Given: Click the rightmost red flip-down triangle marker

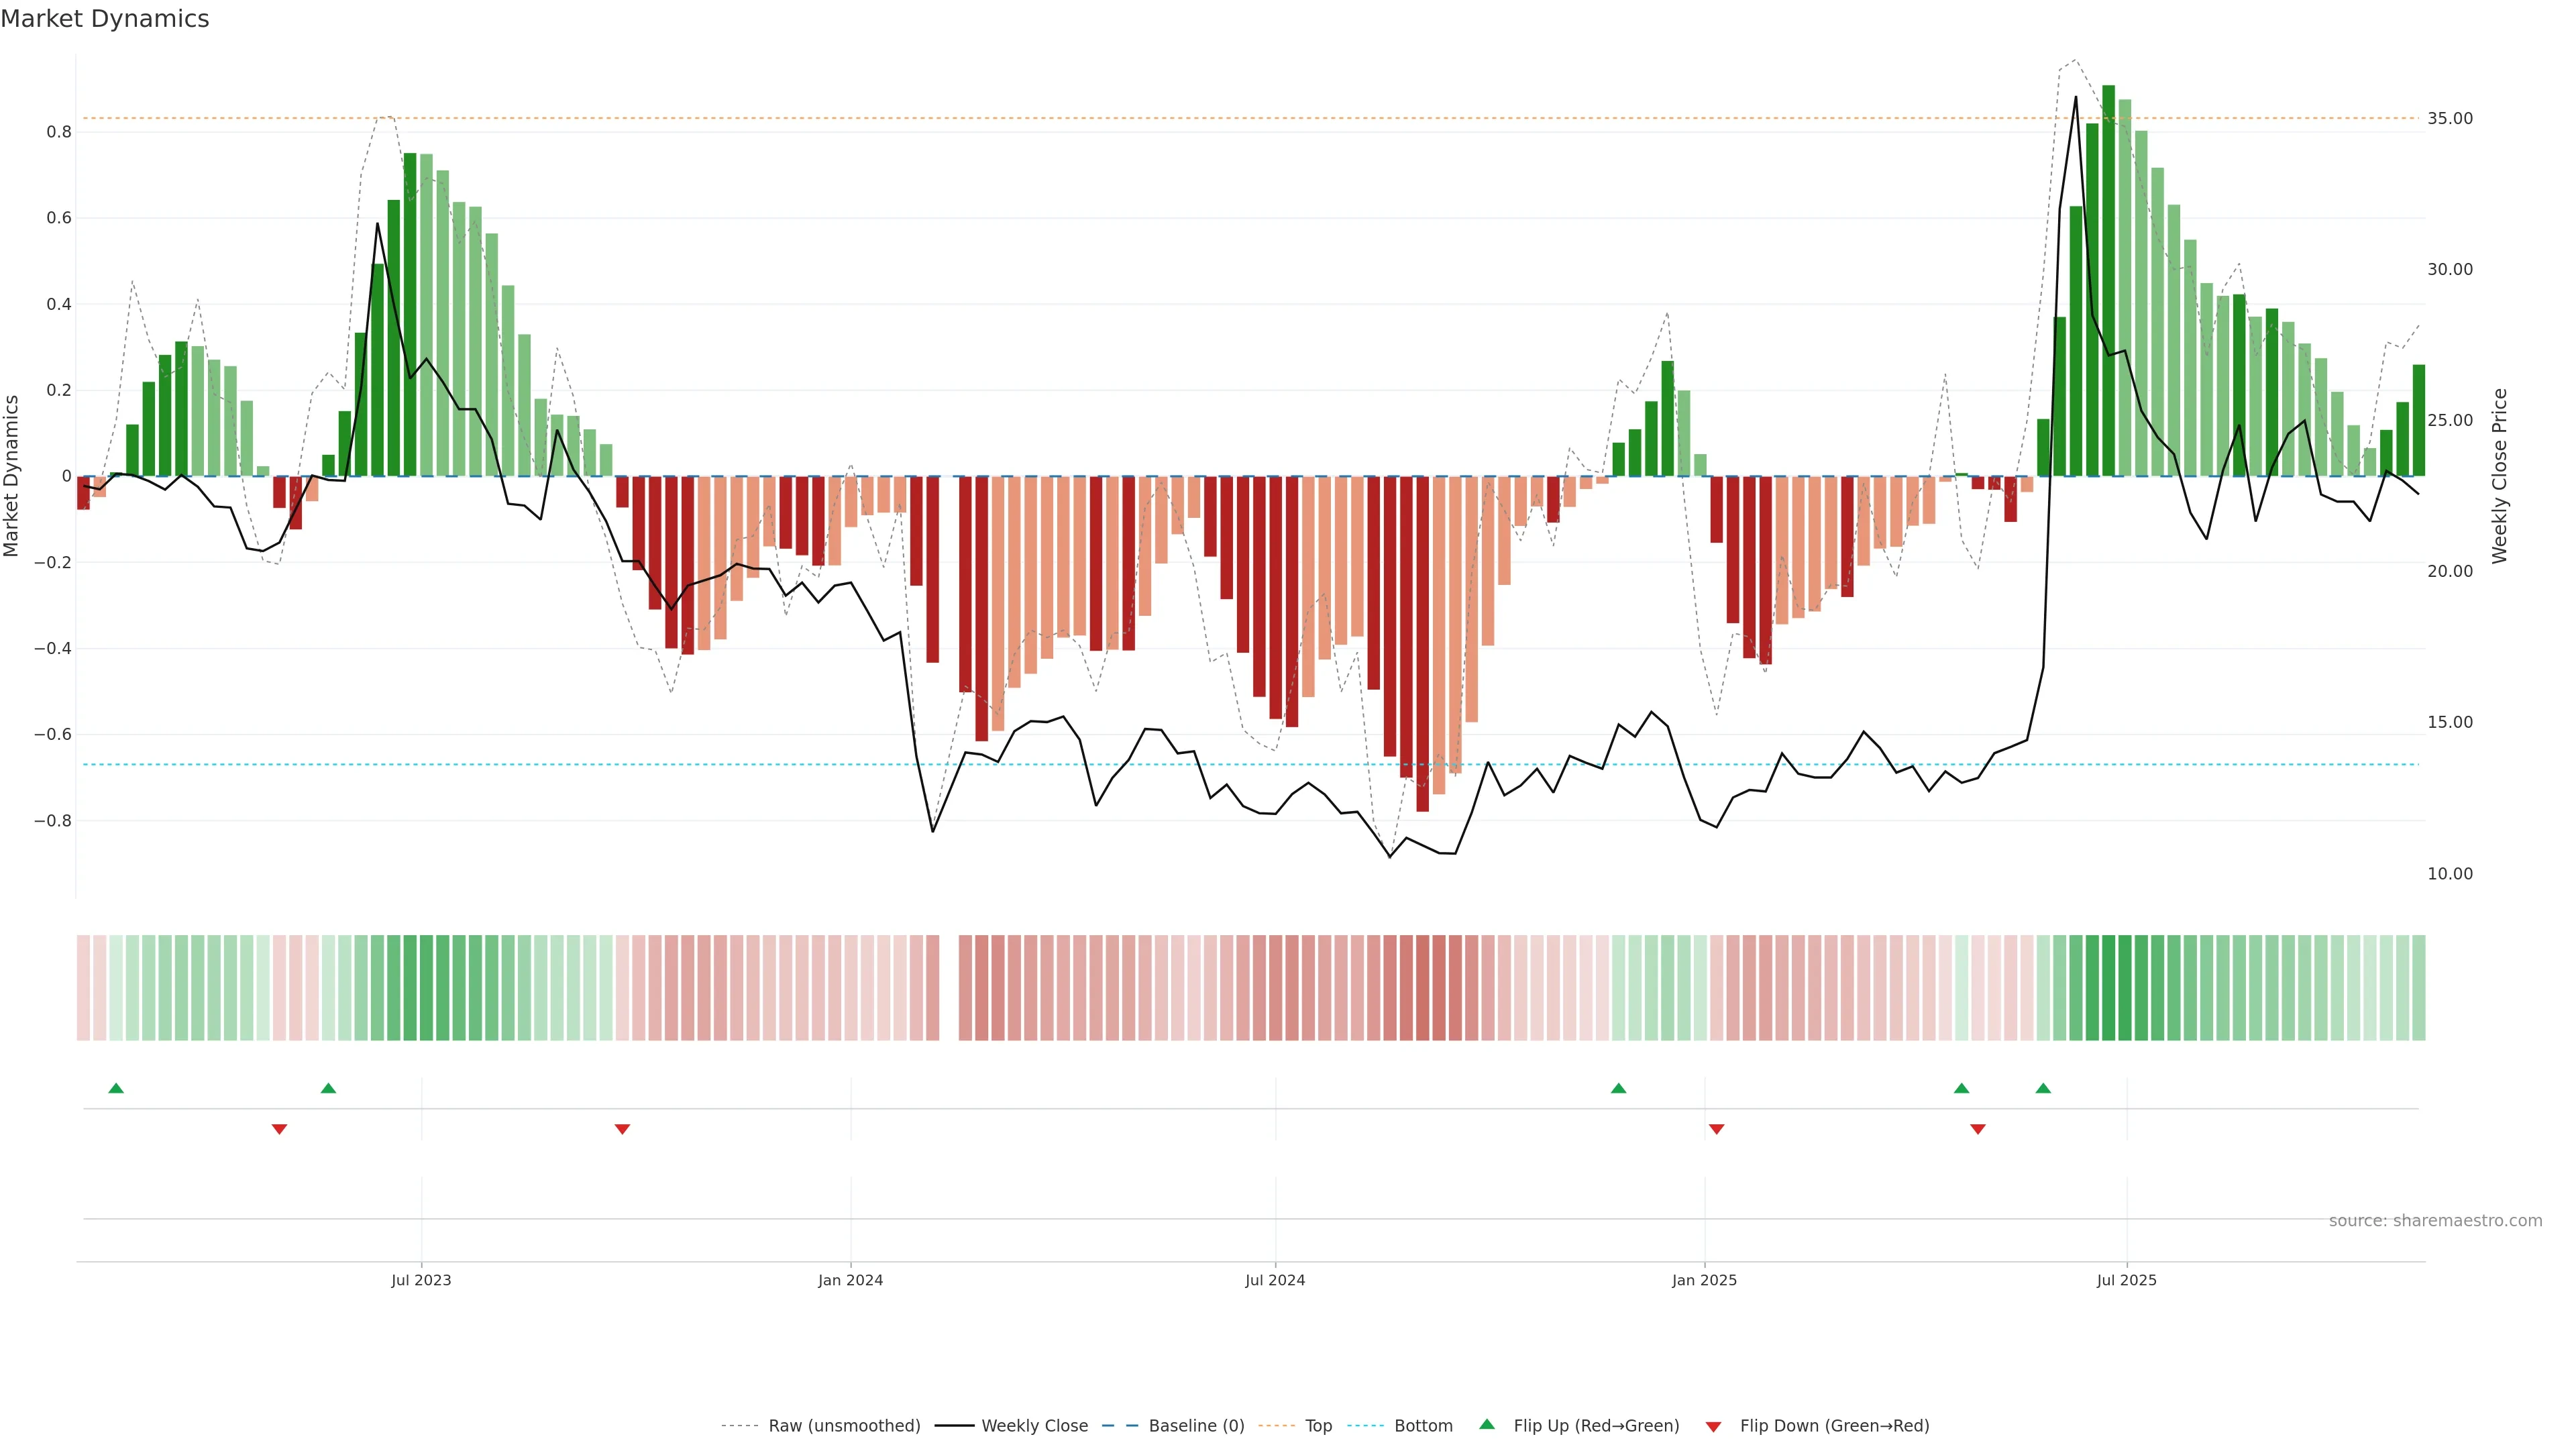Looking at the screenshot, I should click(x=1977, y=1129).
